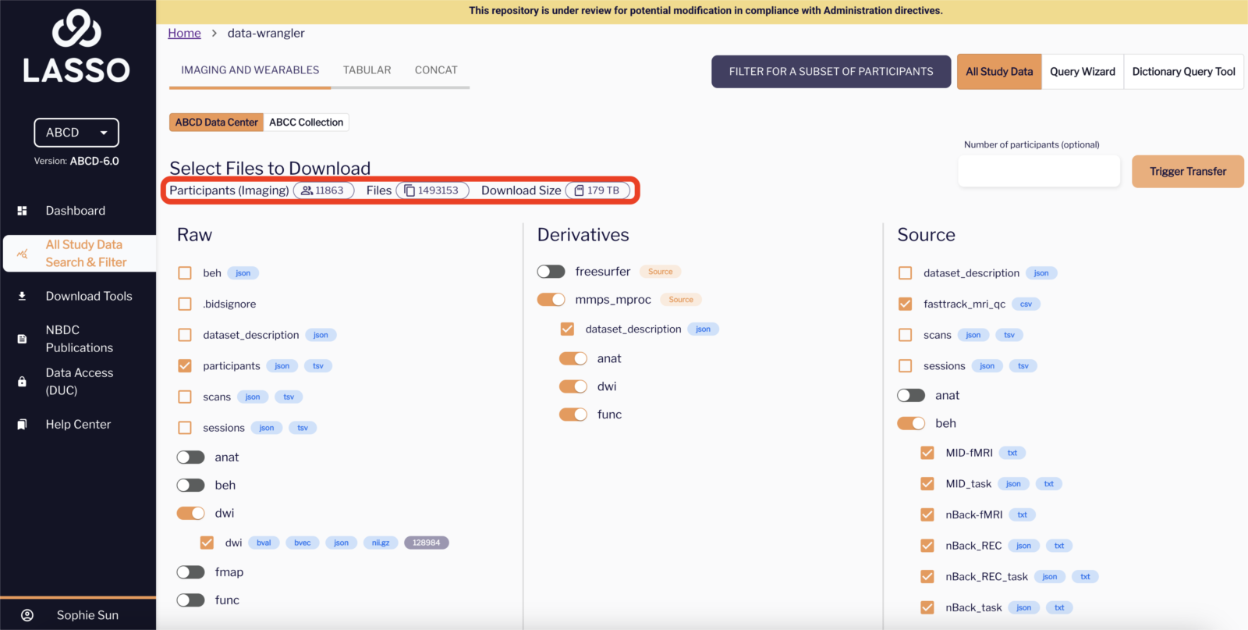Enable the Raw beh toggle
Image resolution: width=1248 pixels, height=630 pixels.
pyautogui.click(x=190, y=485)
